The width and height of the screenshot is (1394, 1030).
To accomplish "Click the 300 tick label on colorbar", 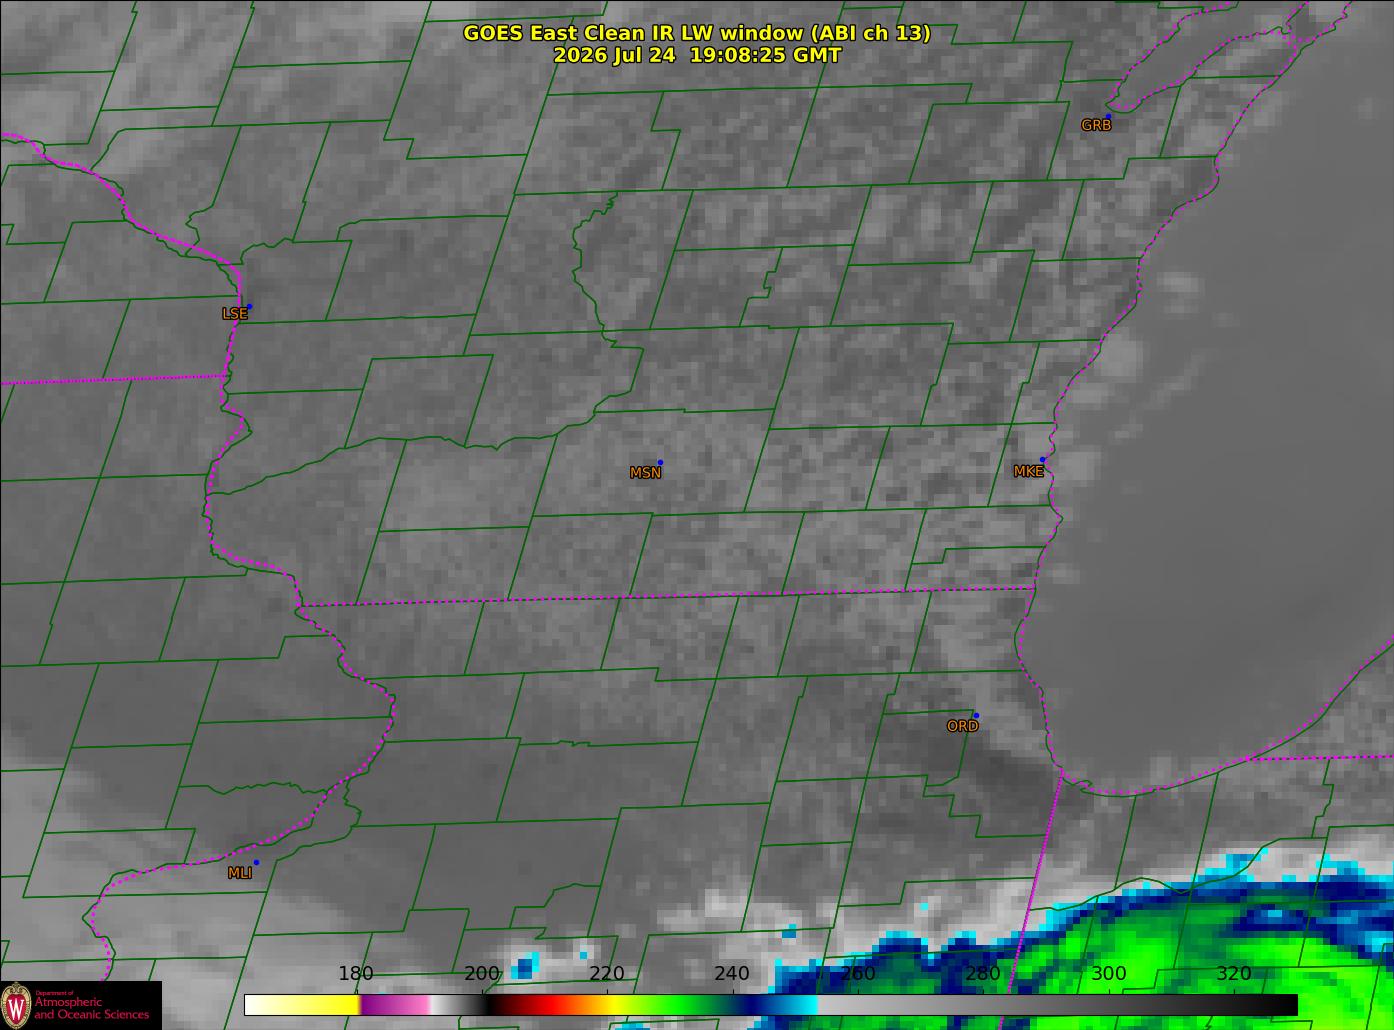I will pyautogui.click(x=1108, y=974).
